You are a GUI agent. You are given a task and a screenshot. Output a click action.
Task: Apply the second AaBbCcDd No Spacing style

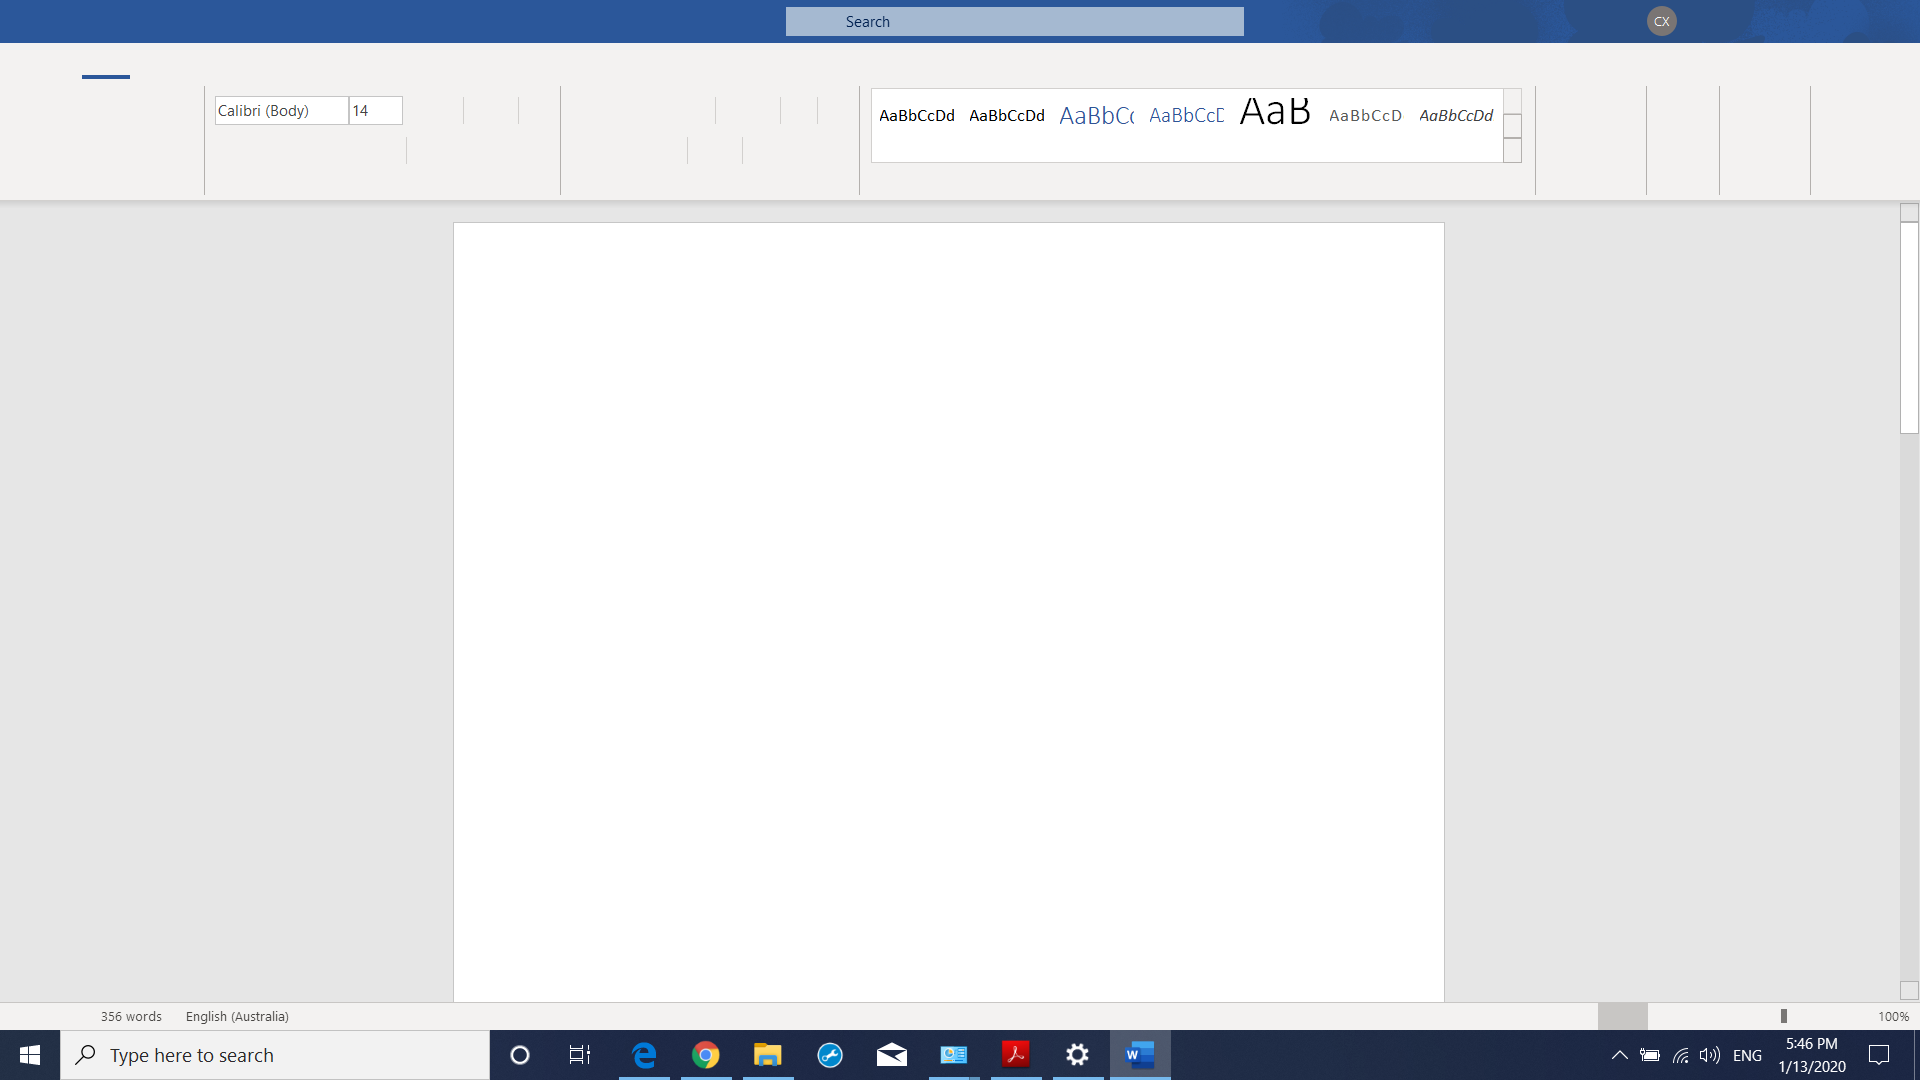[x=1007, y=116]
